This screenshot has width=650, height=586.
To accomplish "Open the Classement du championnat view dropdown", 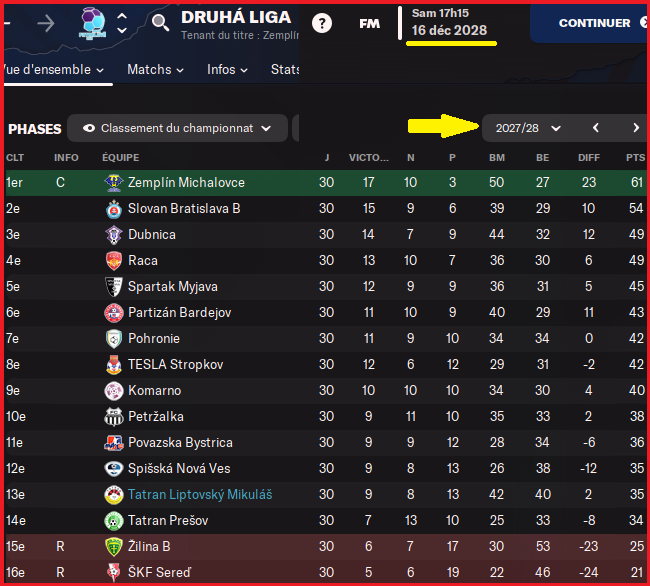I will pyautogui.click(x=177, y=128).
